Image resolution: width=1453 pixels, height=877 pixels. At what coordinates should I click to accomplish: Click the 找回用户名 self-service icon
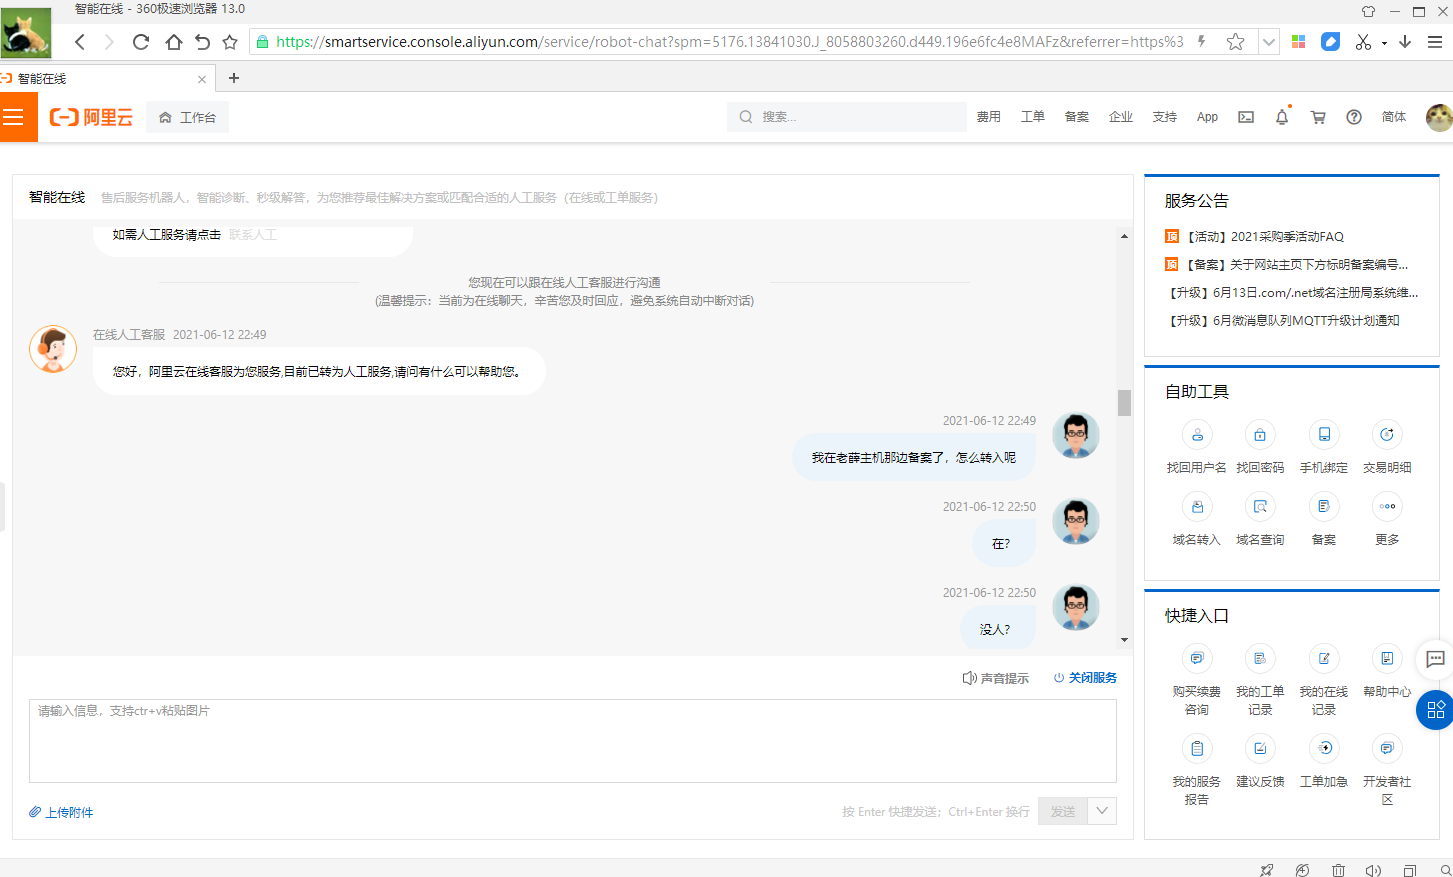[1196, 435]
